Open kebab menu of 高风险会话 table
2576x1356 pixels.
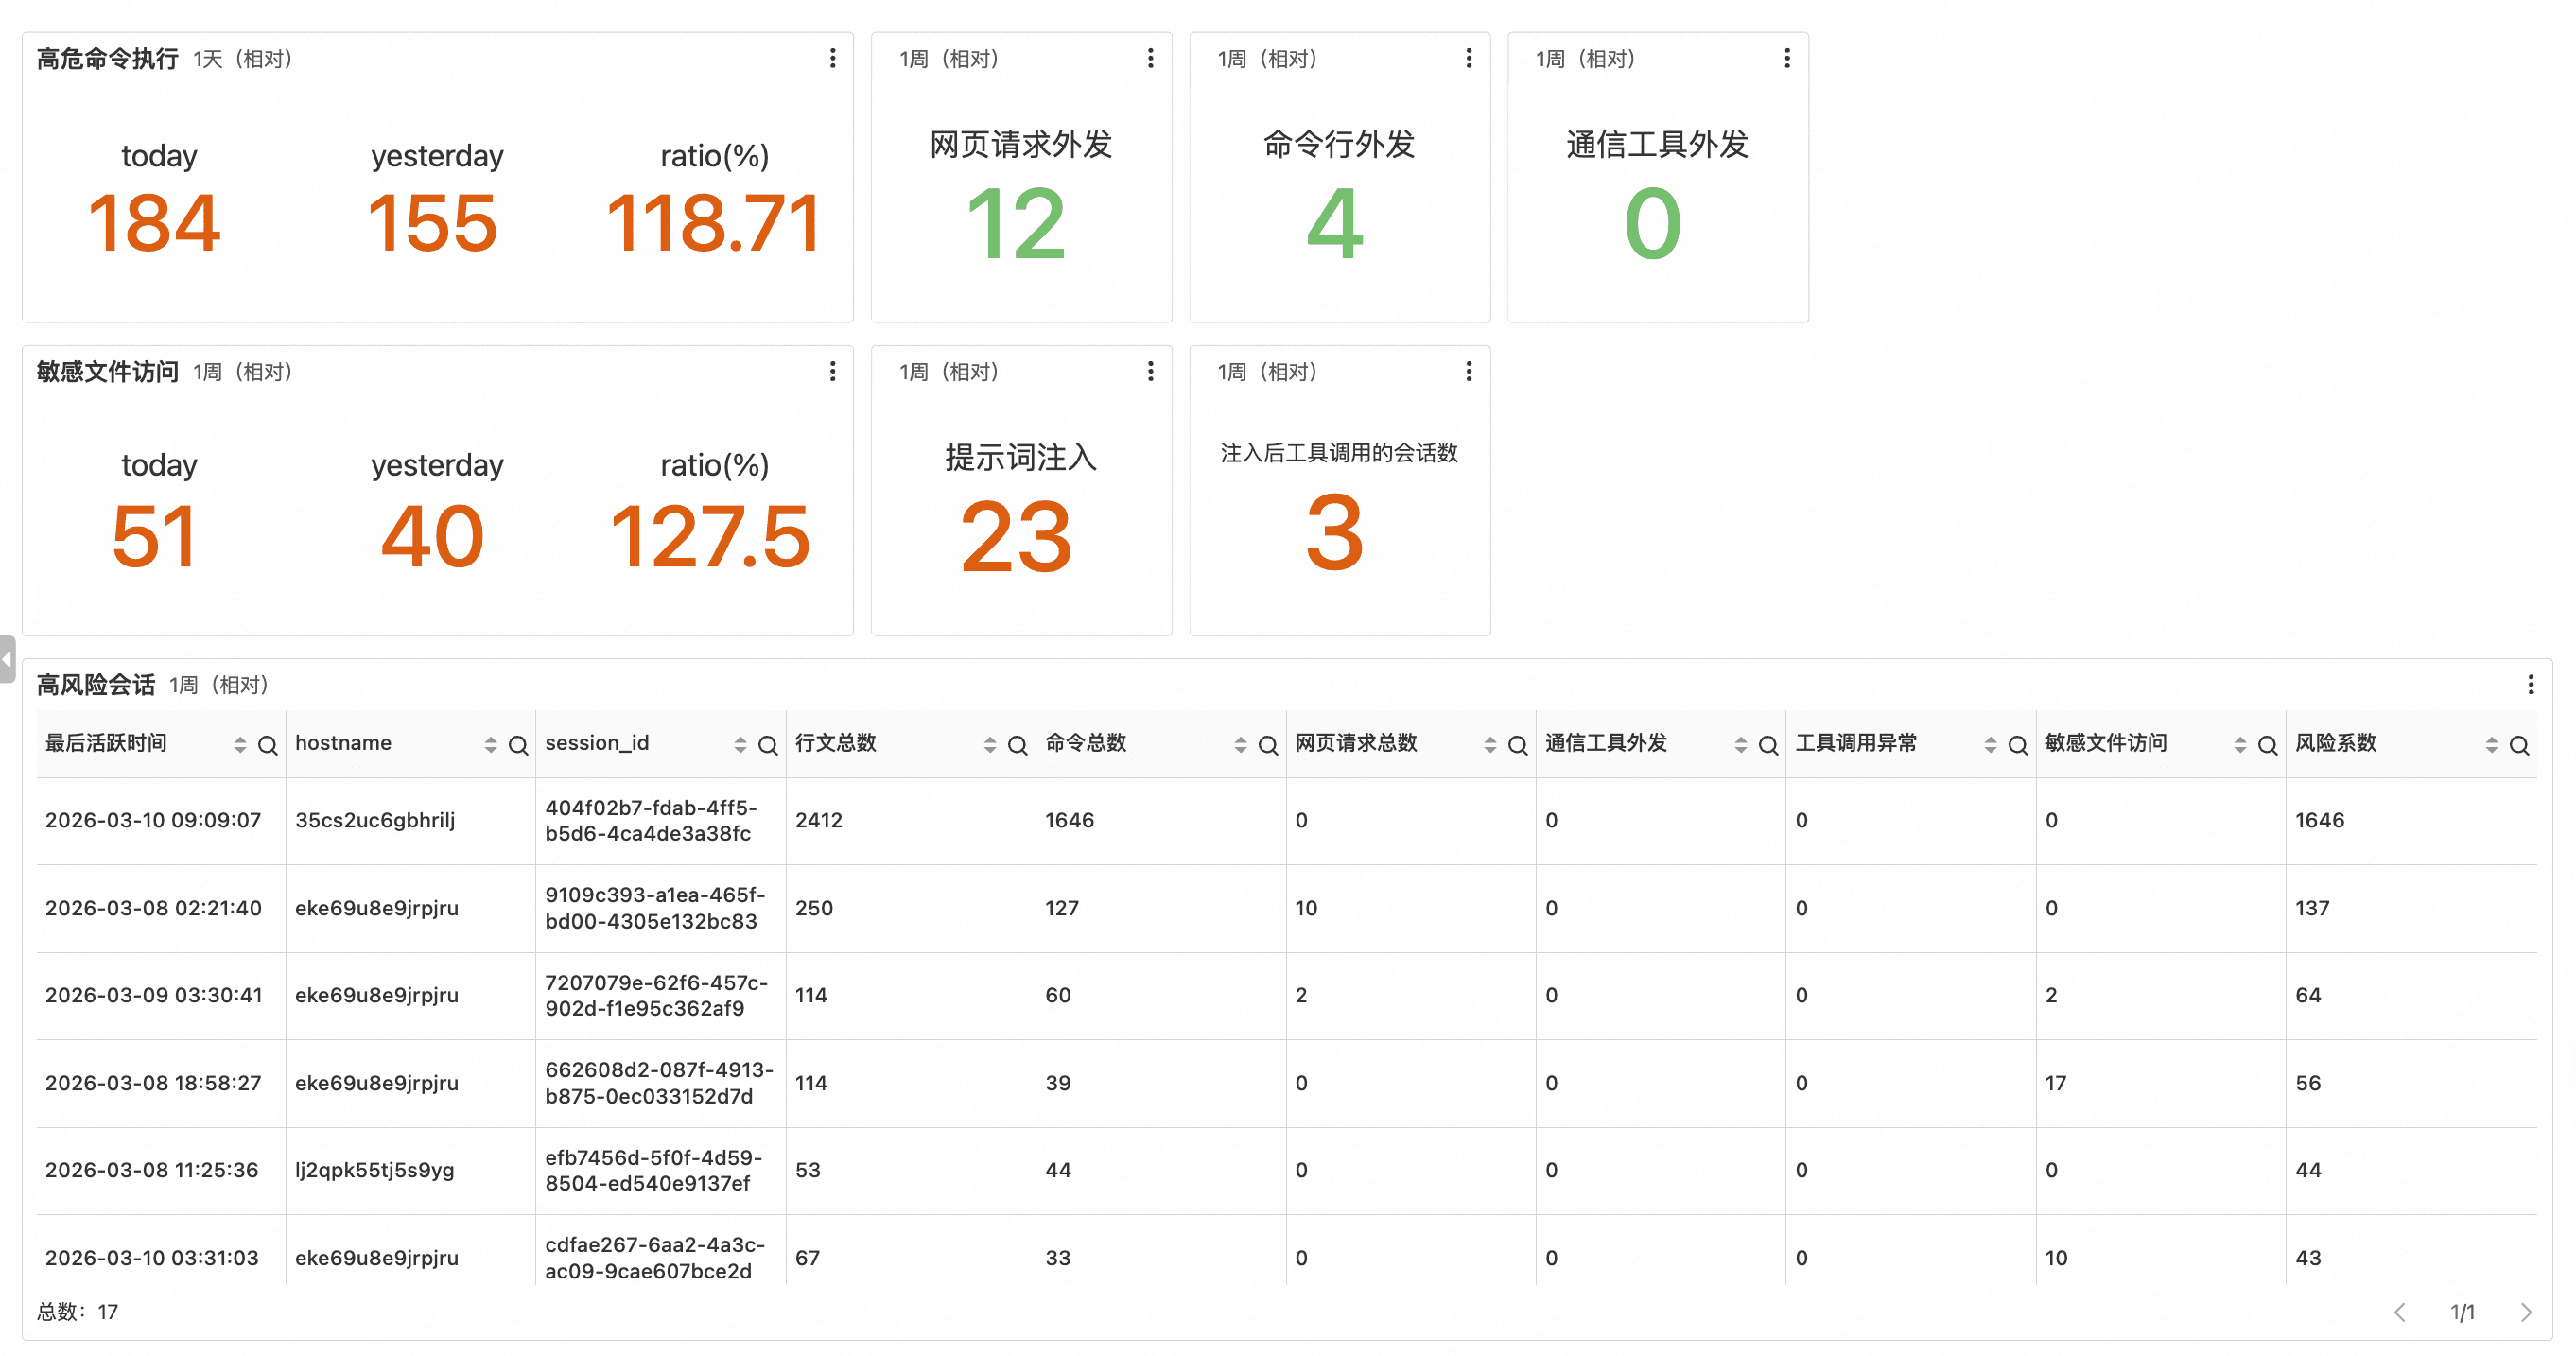[x=2530, y=685]
